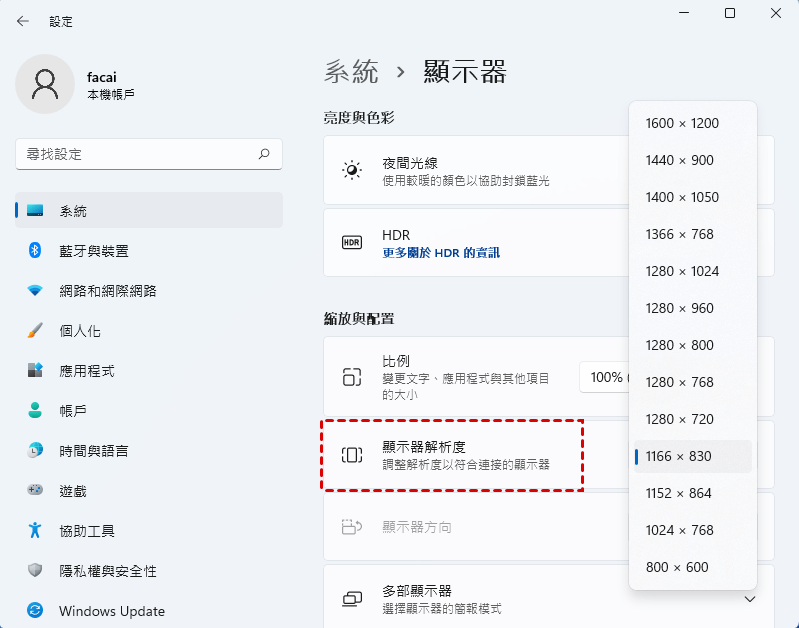Click 系統 in the breadcrumb header
Viewport: 799px width, 628px height.
pyautogui.click(x=351, y=72)
